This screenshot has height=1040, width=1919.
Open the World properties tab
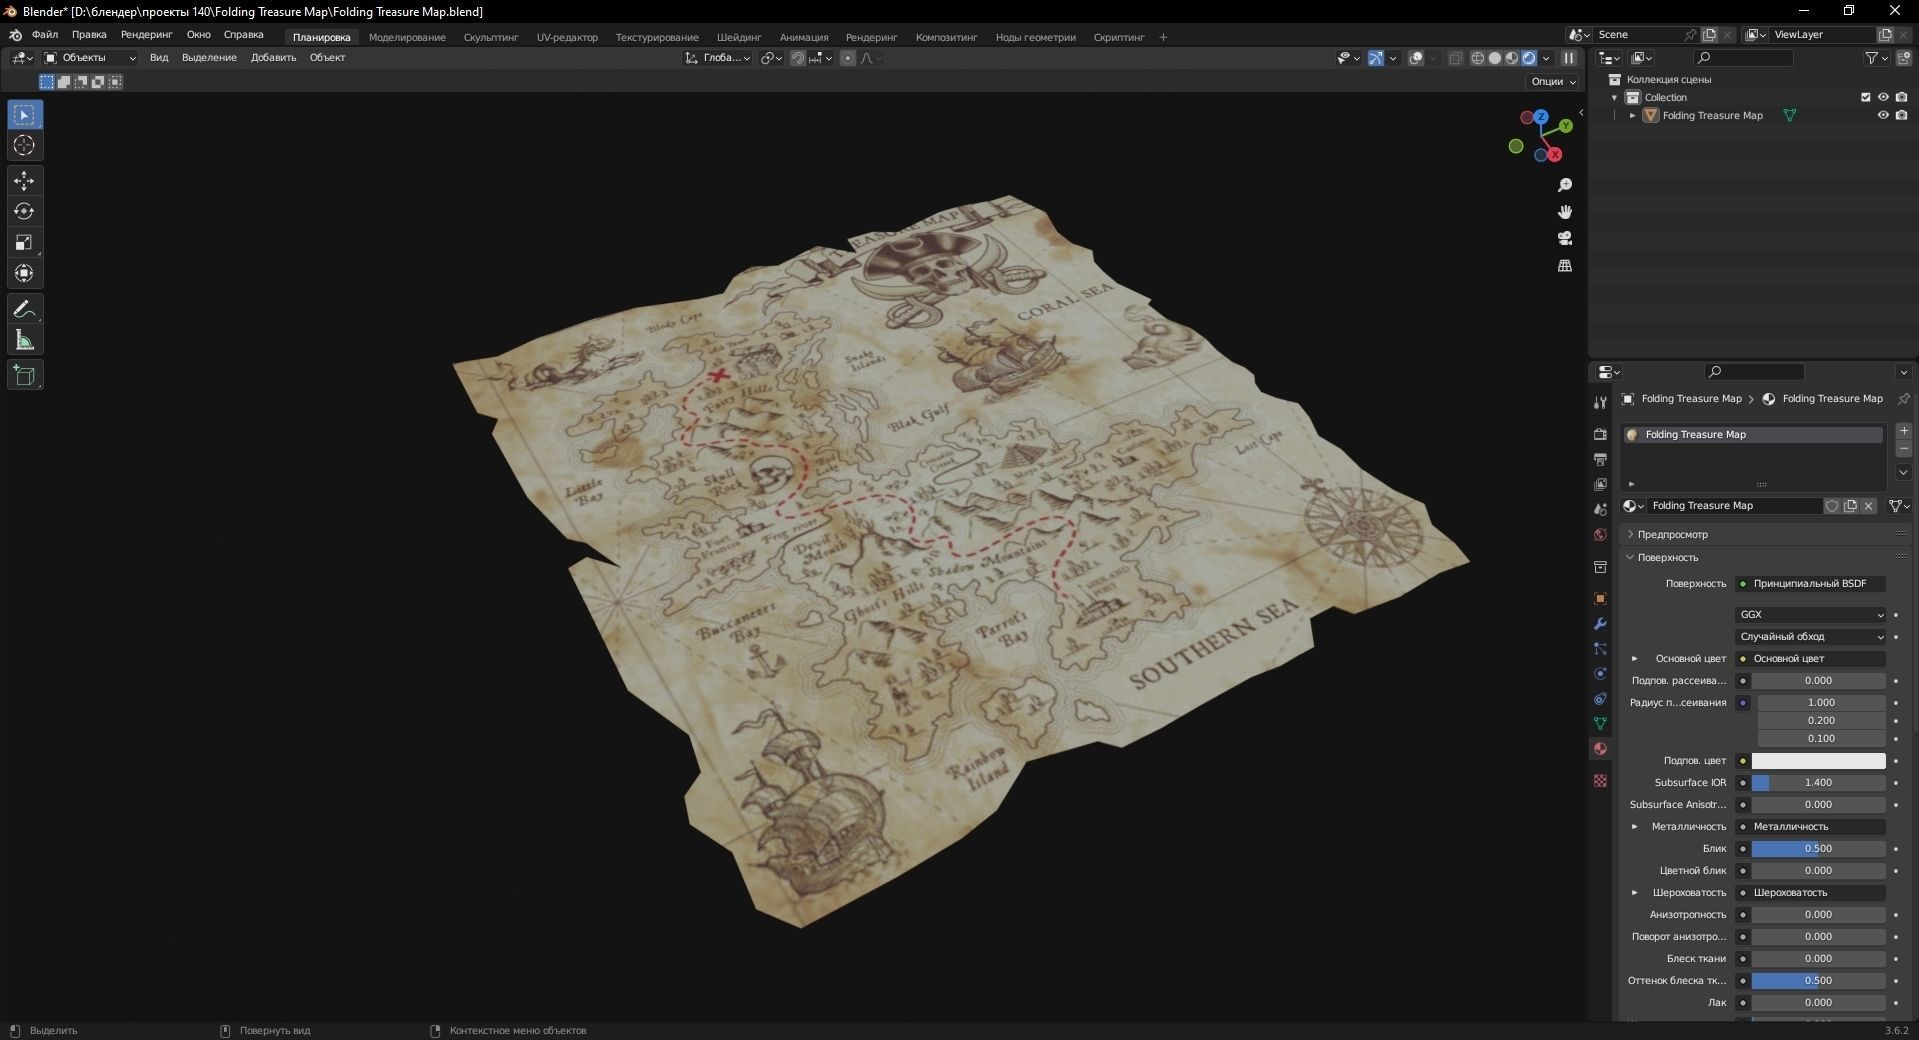pos(1600,535)
